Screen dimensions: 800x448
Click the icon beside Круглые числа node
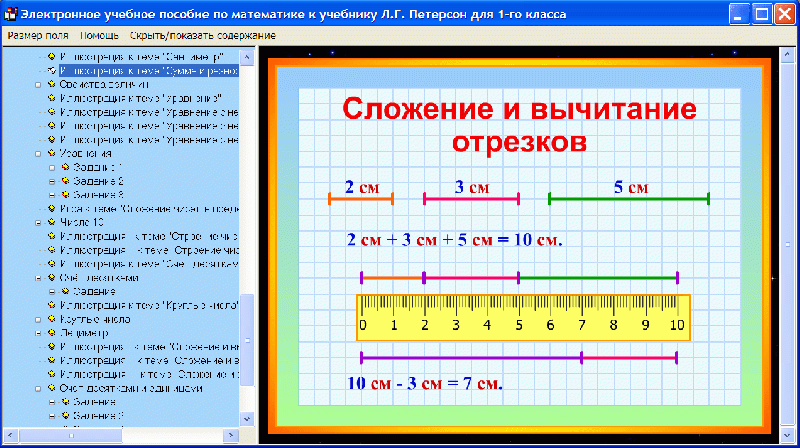point(52,319)
